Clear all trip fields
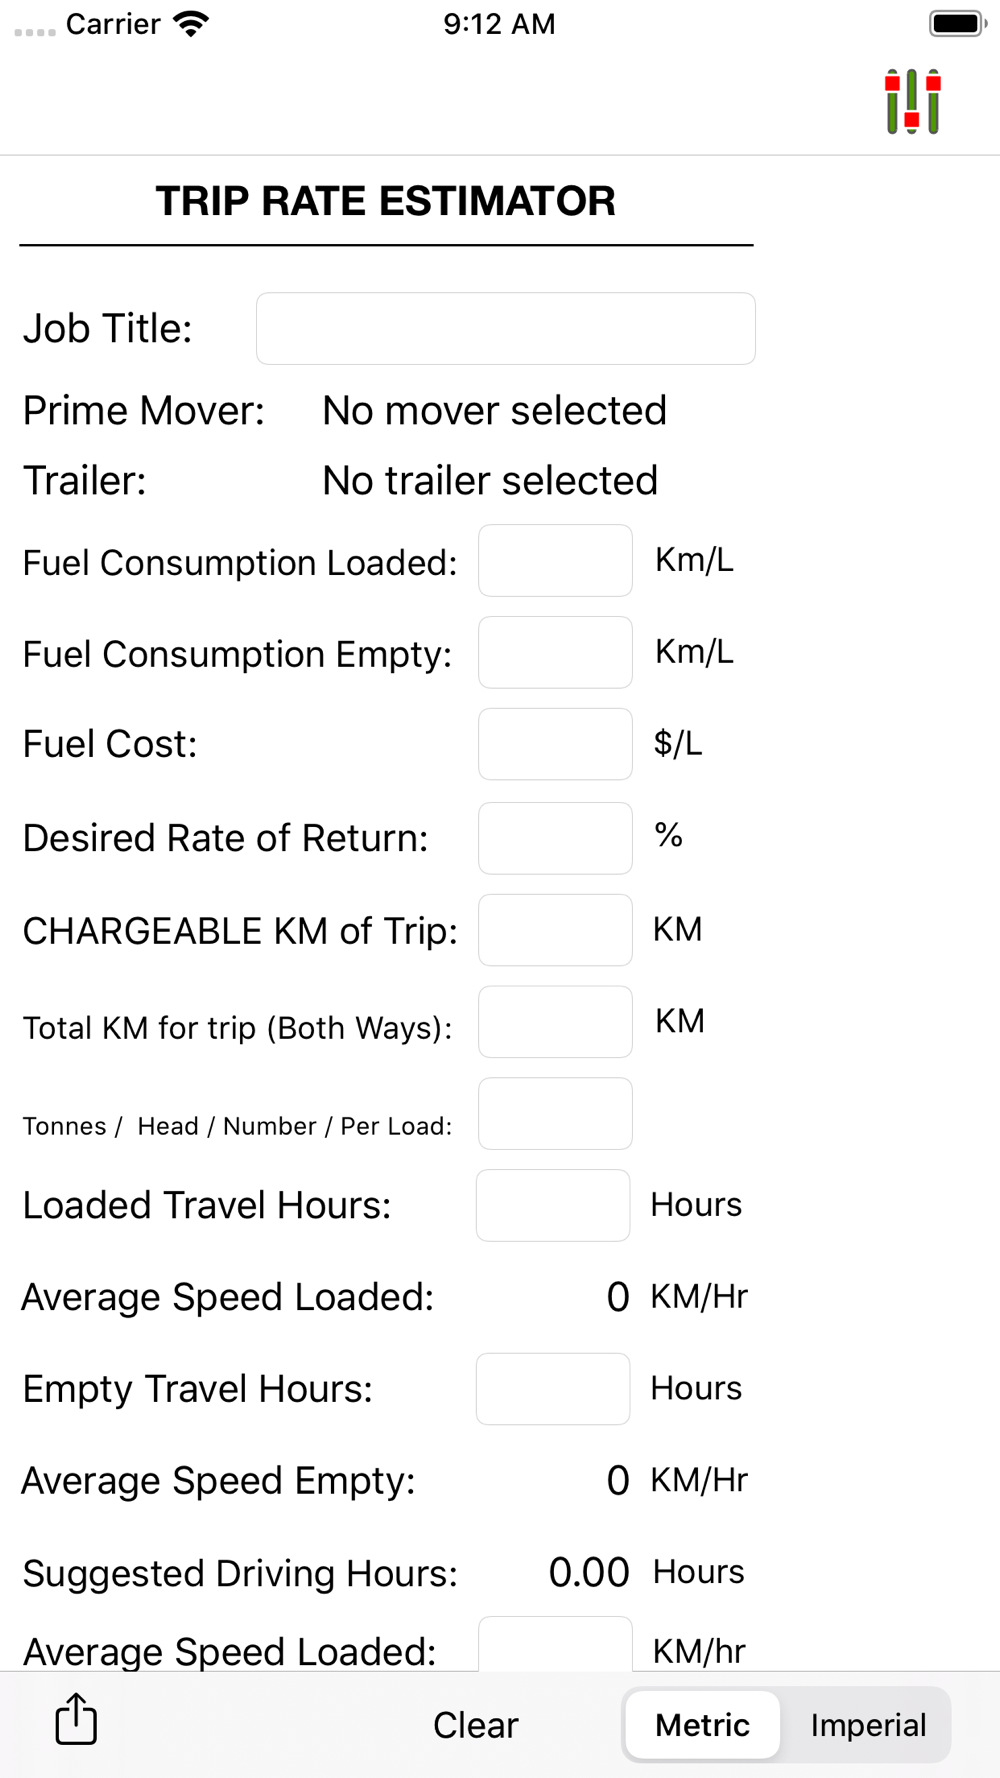 (475, 1725)
